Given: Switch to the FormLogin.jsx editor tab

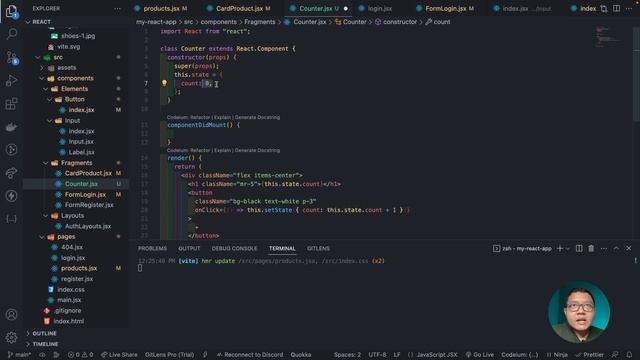Looking at the screenshot, I should point(446,8).
